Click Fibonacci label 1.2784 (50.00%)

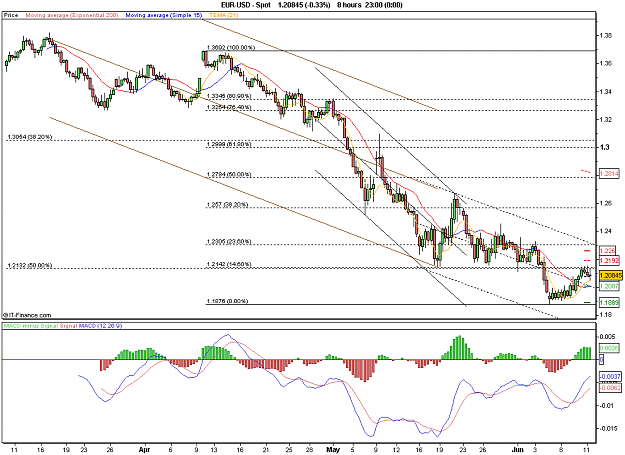click(x=229, y=175)
